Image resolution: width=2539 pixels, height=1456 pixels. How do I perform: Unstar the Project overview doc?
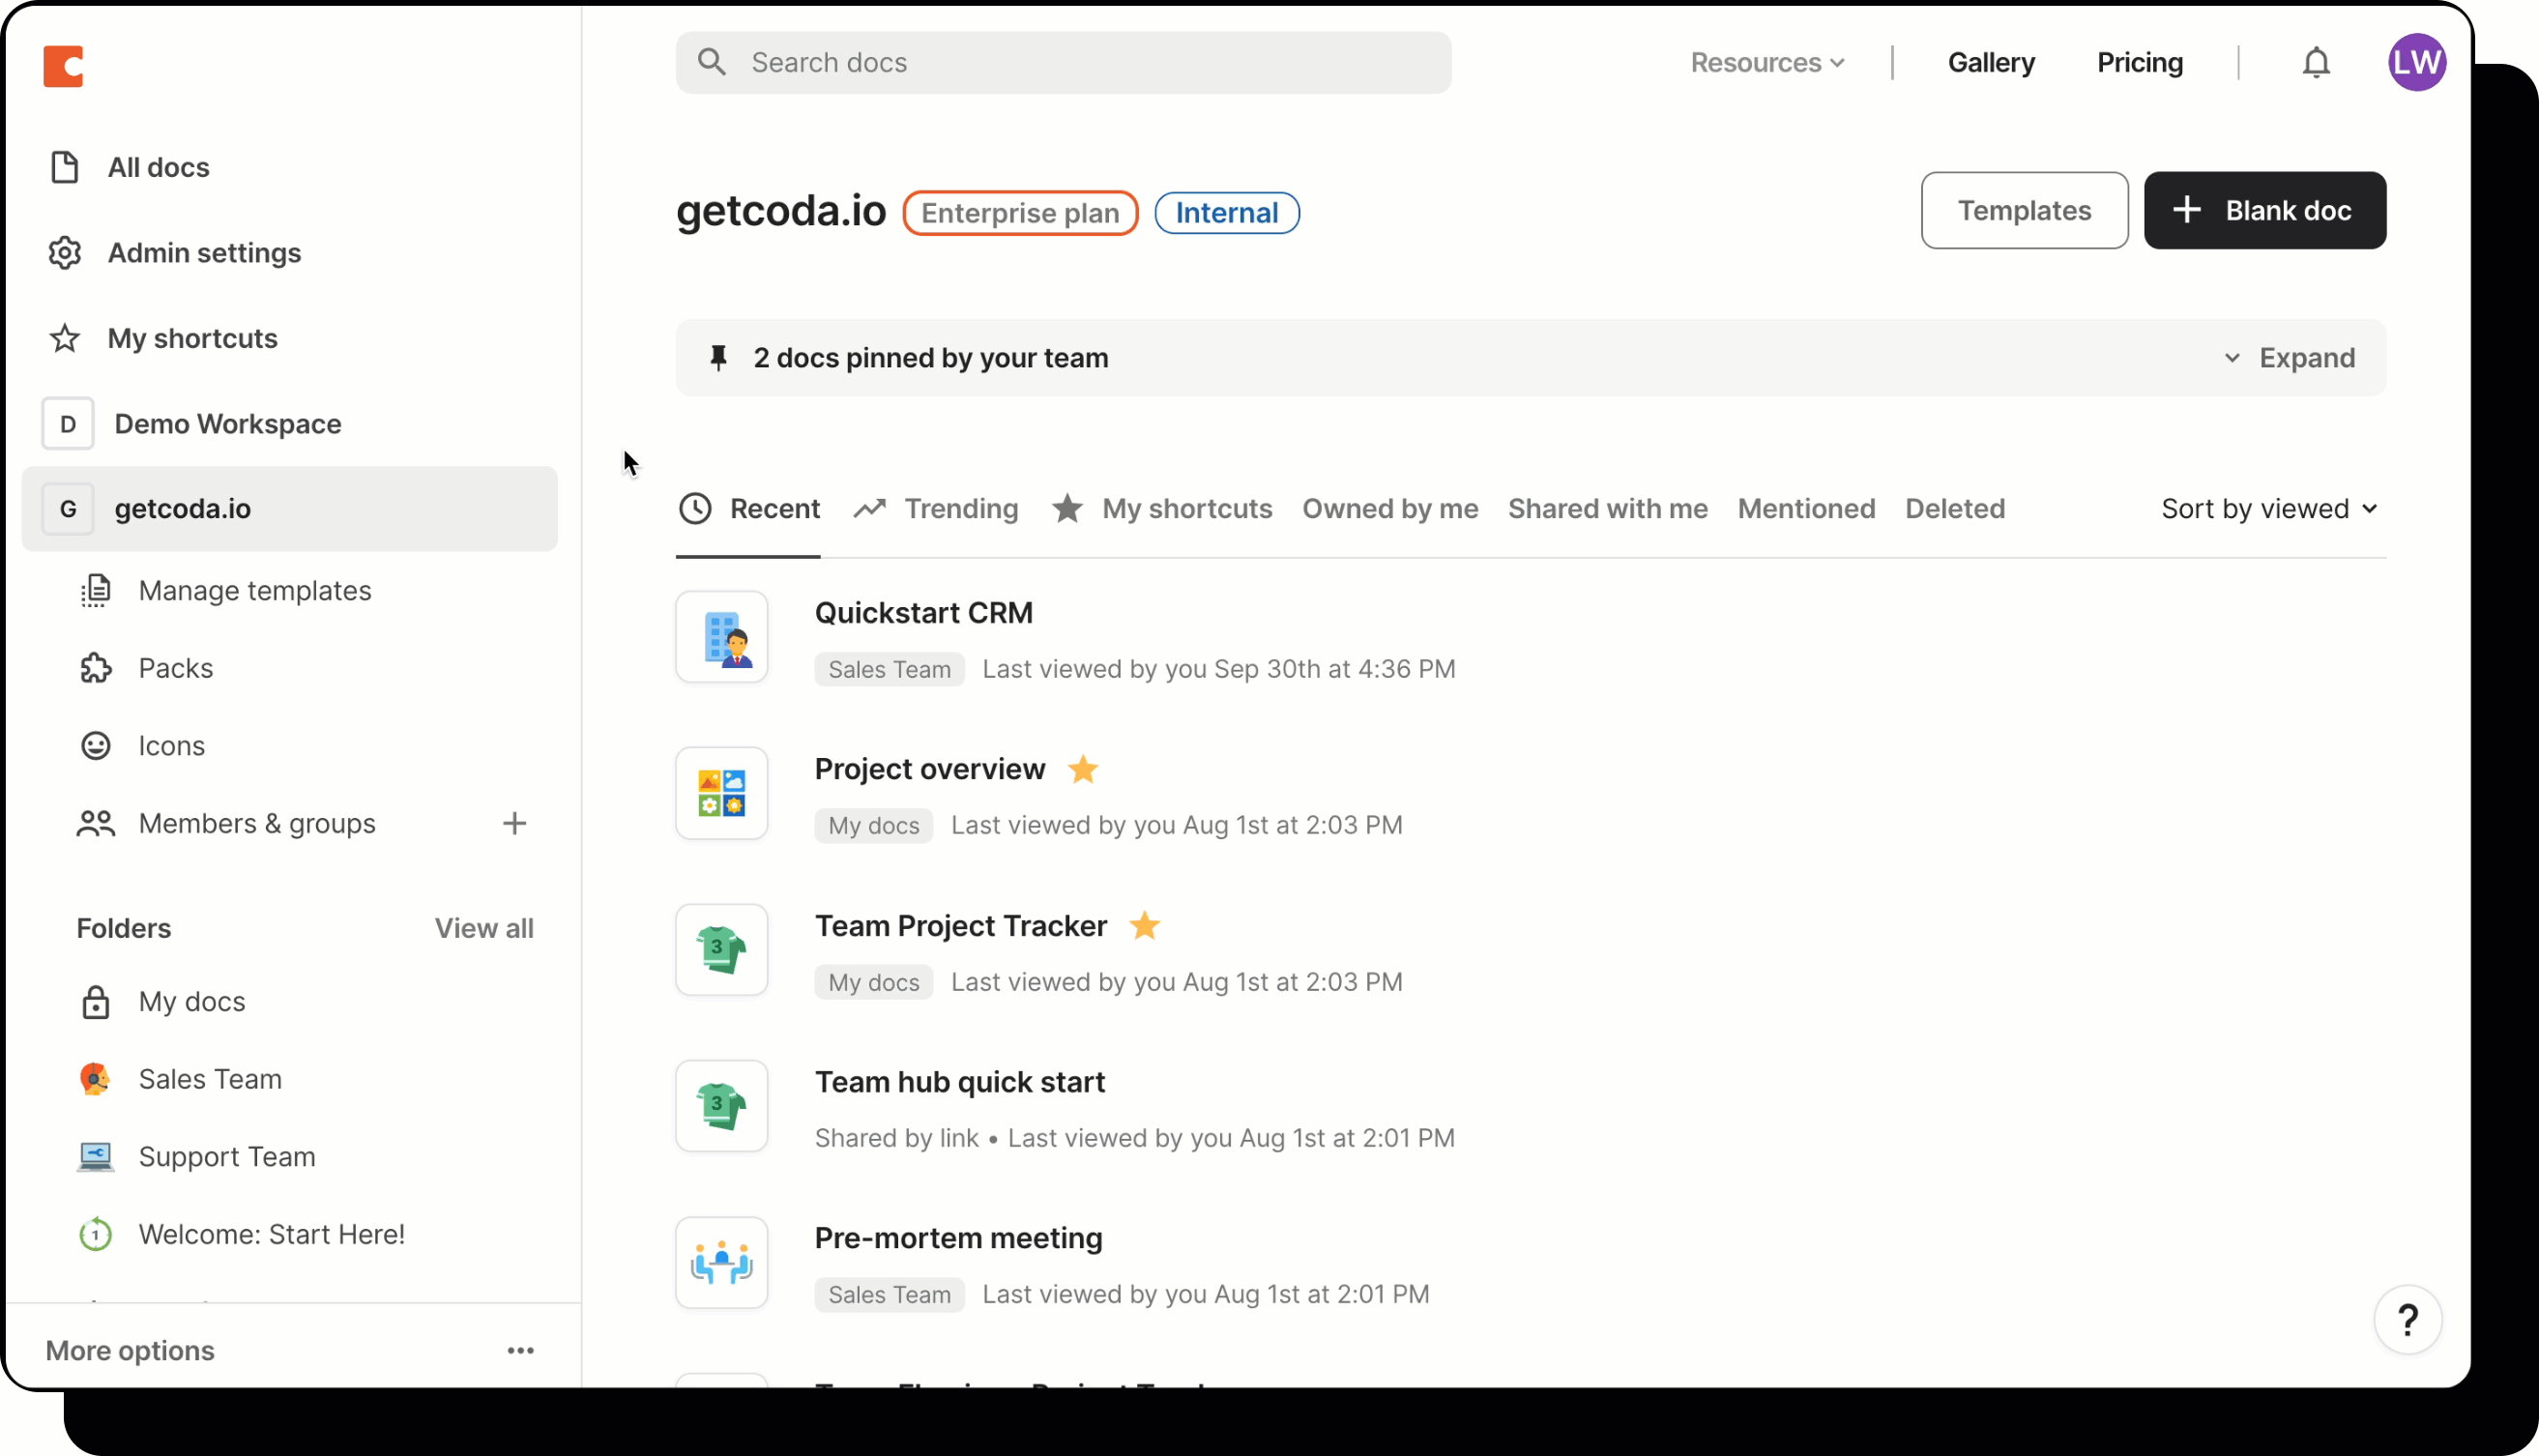pyautogui.click(x=1083, y=769)
